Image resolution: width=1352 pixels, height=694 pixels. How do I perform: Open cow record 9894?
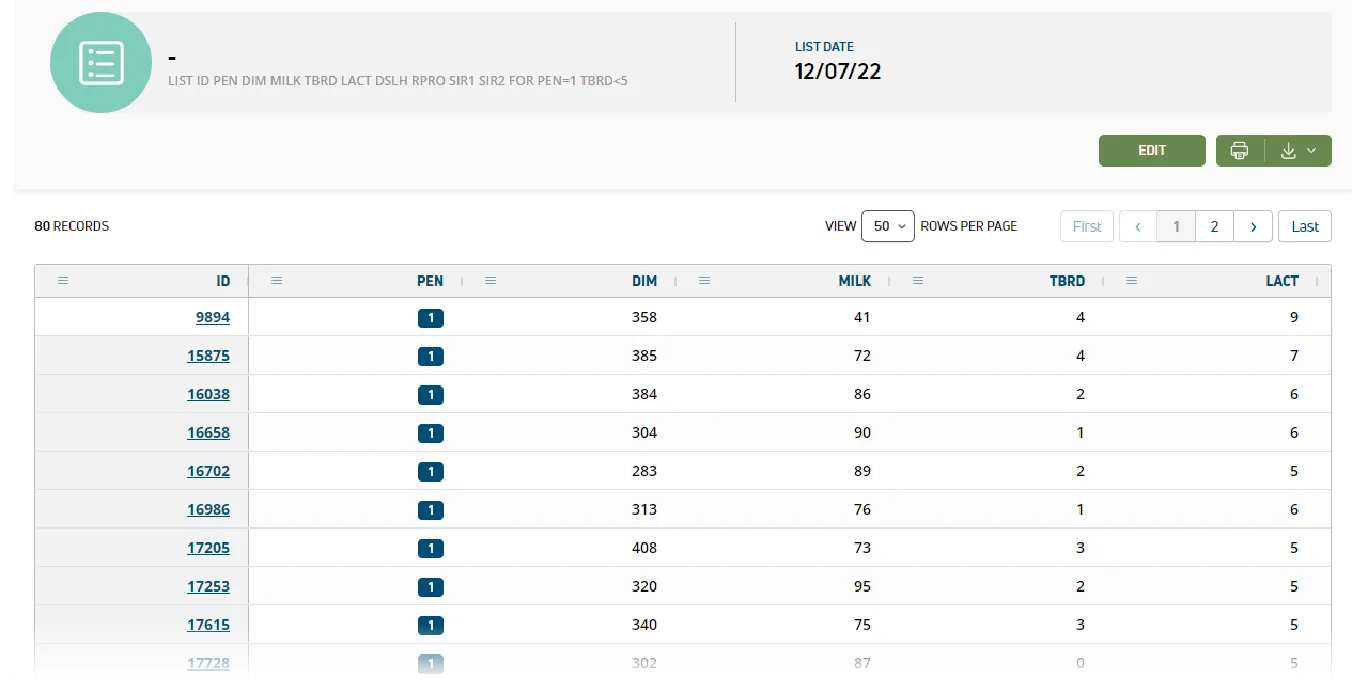tap(213, 317)
